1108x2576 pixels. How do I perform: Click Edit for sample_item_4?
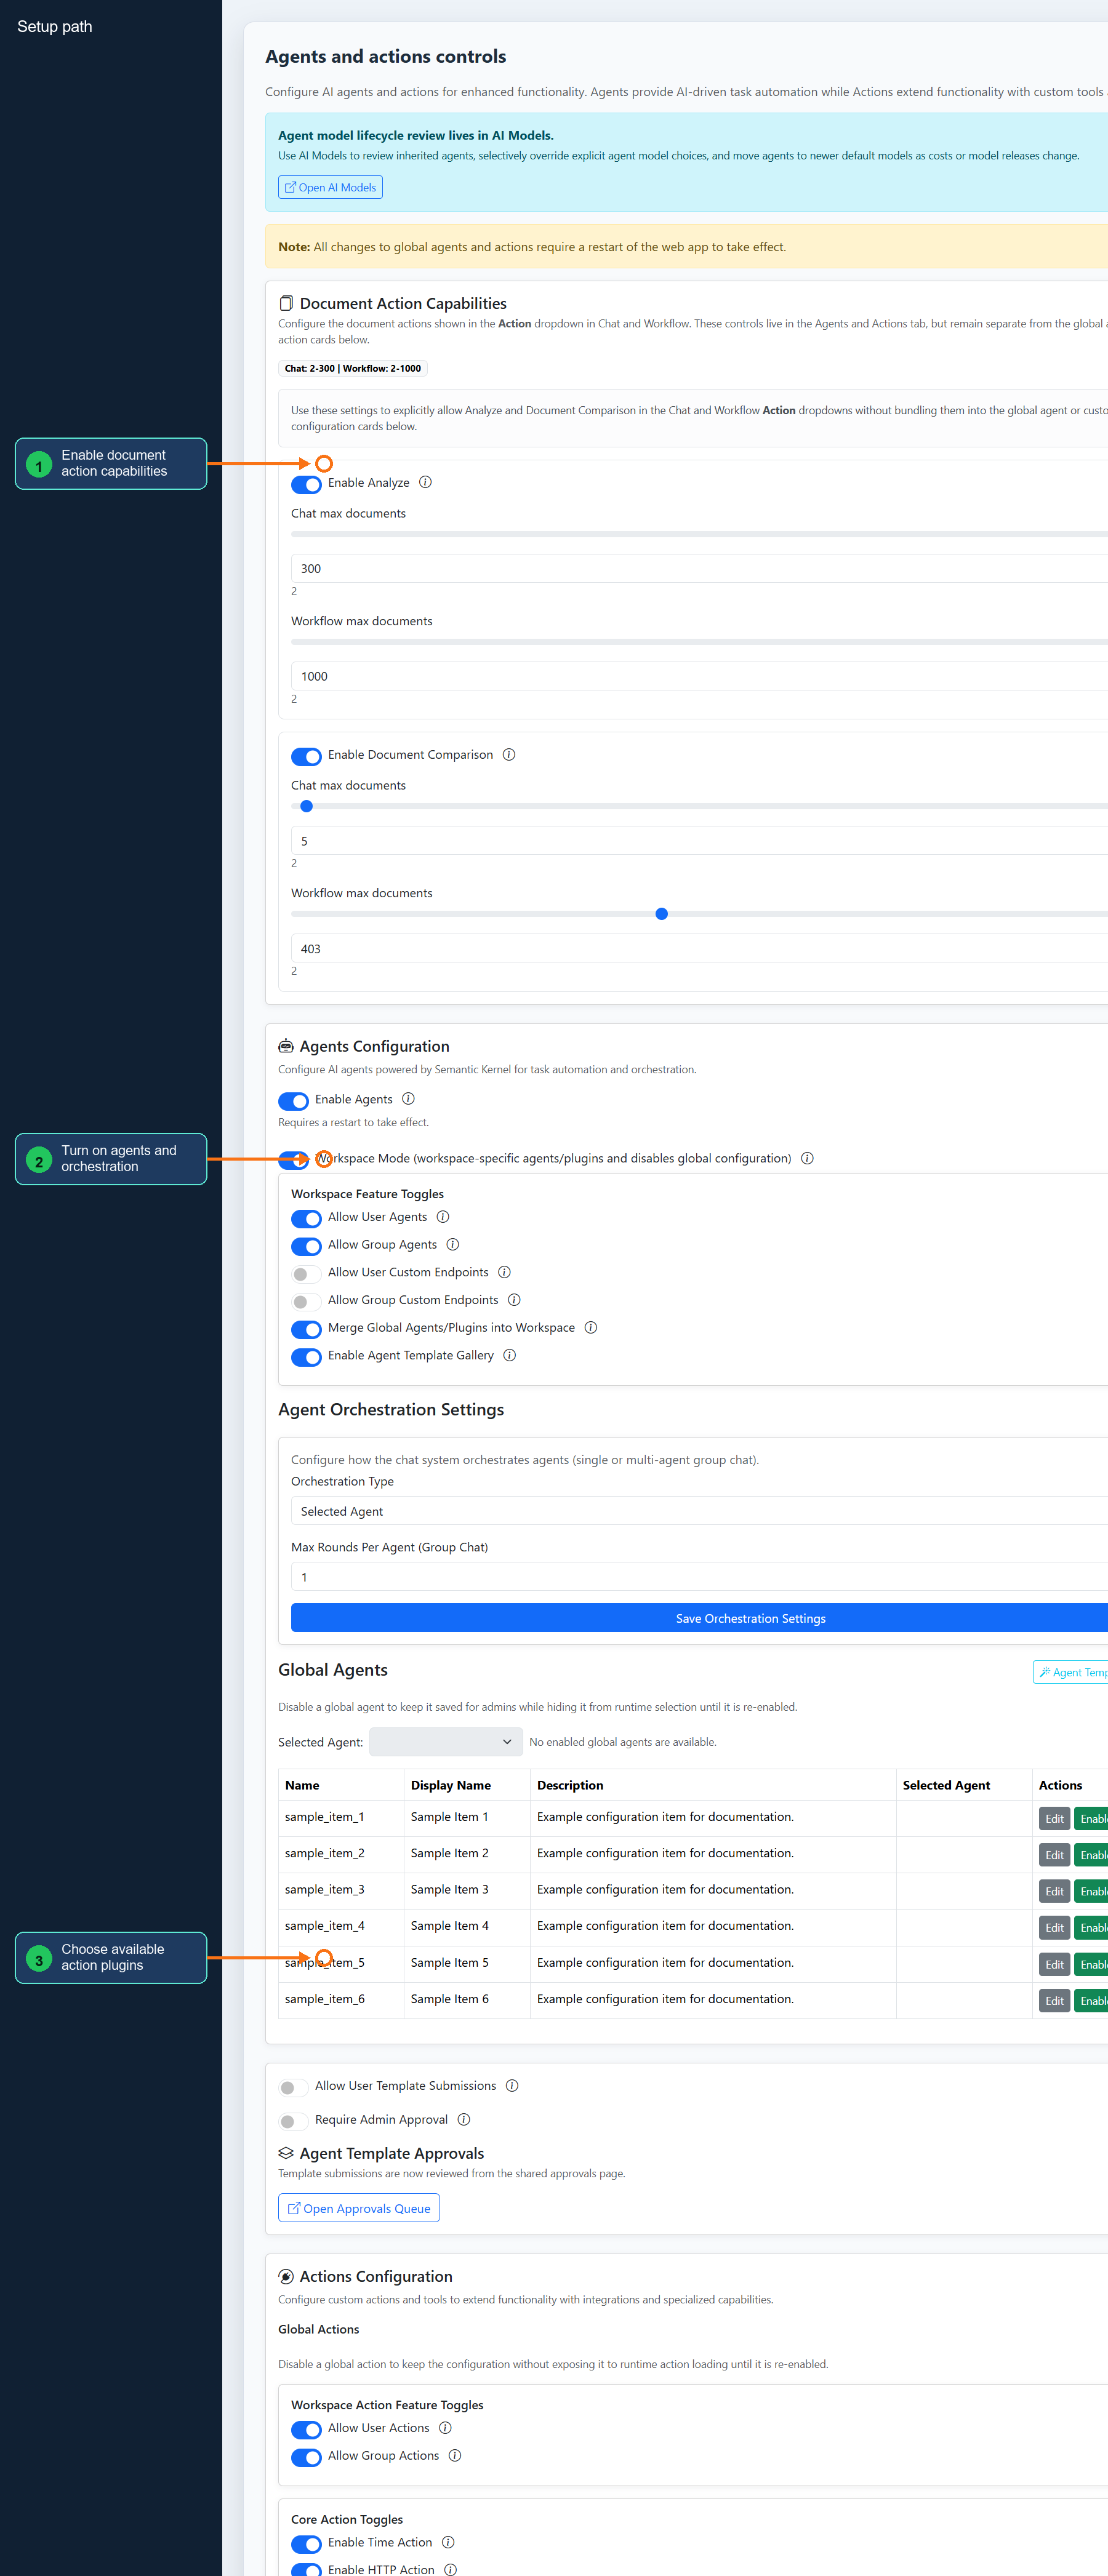click(x=1054, y=1928)
